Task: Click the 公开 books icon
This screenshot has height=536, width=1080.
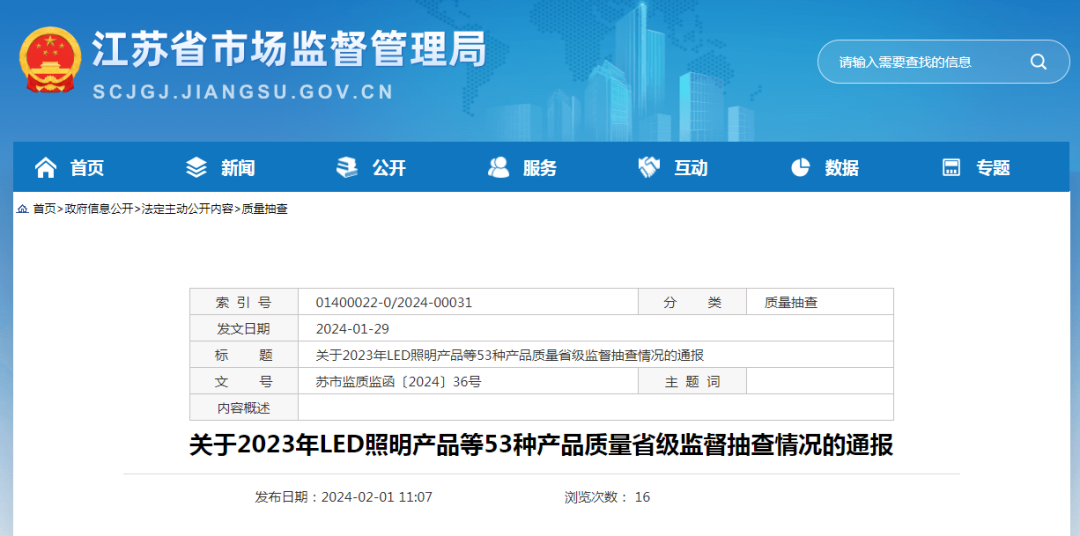Action: [x=347, y=167]
